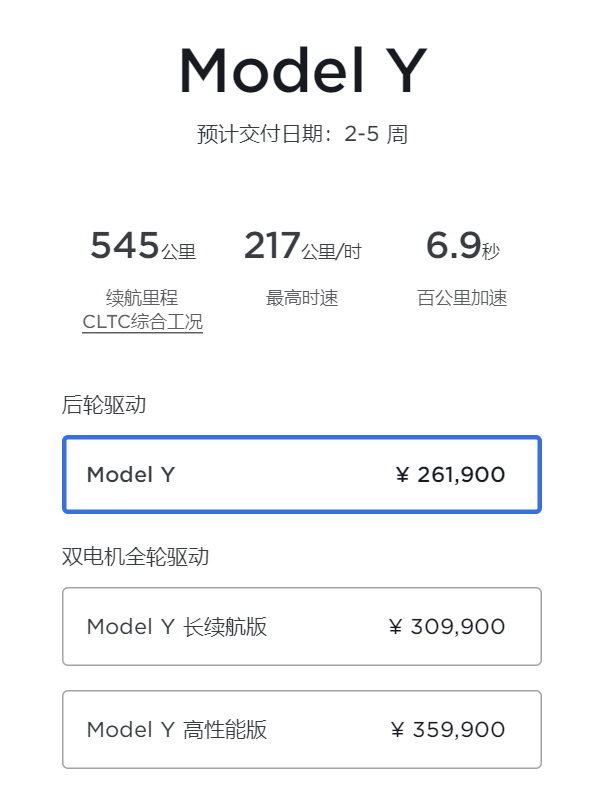
Task: Click the ¥ 261,900 price
Action: 450,475
